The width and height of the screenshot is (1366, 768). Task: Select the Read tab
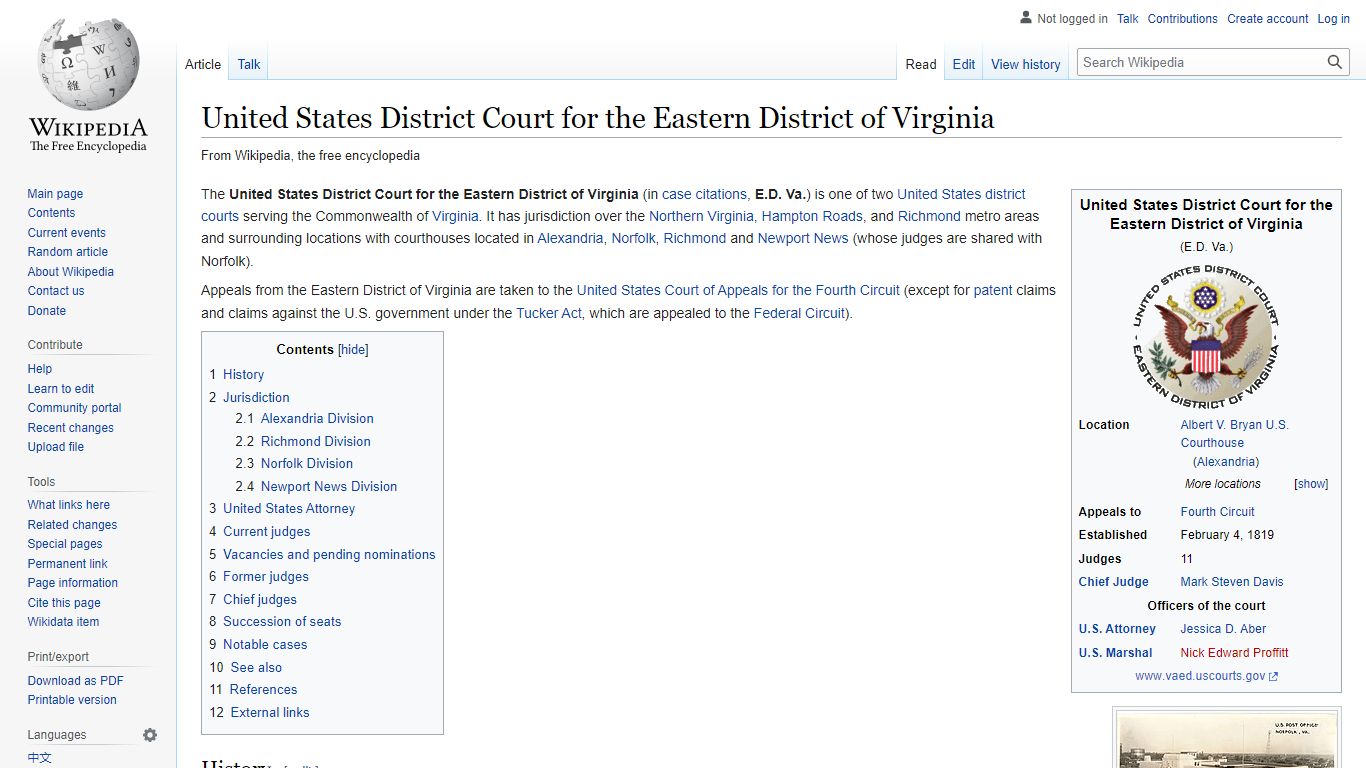click(921, 64)
